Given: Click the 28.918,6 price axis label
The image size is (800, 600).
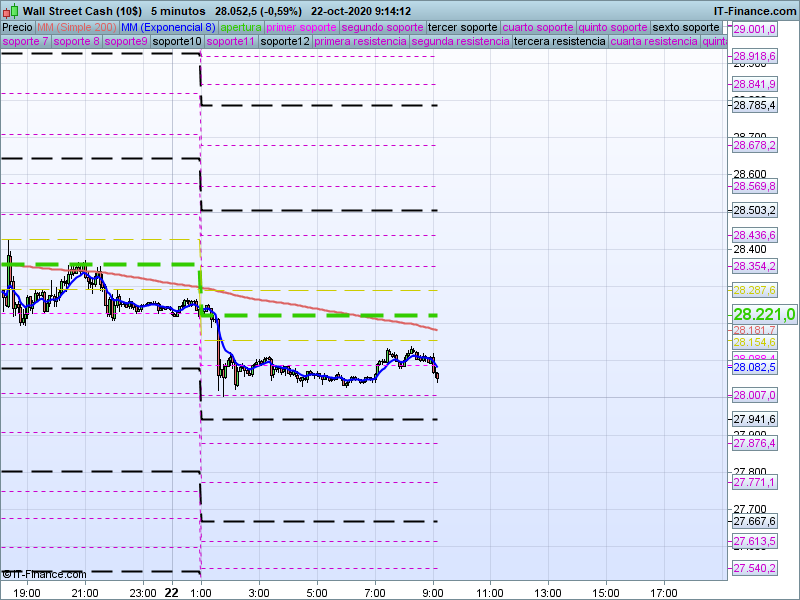Looking at the screenshot, I should point(755,56).
